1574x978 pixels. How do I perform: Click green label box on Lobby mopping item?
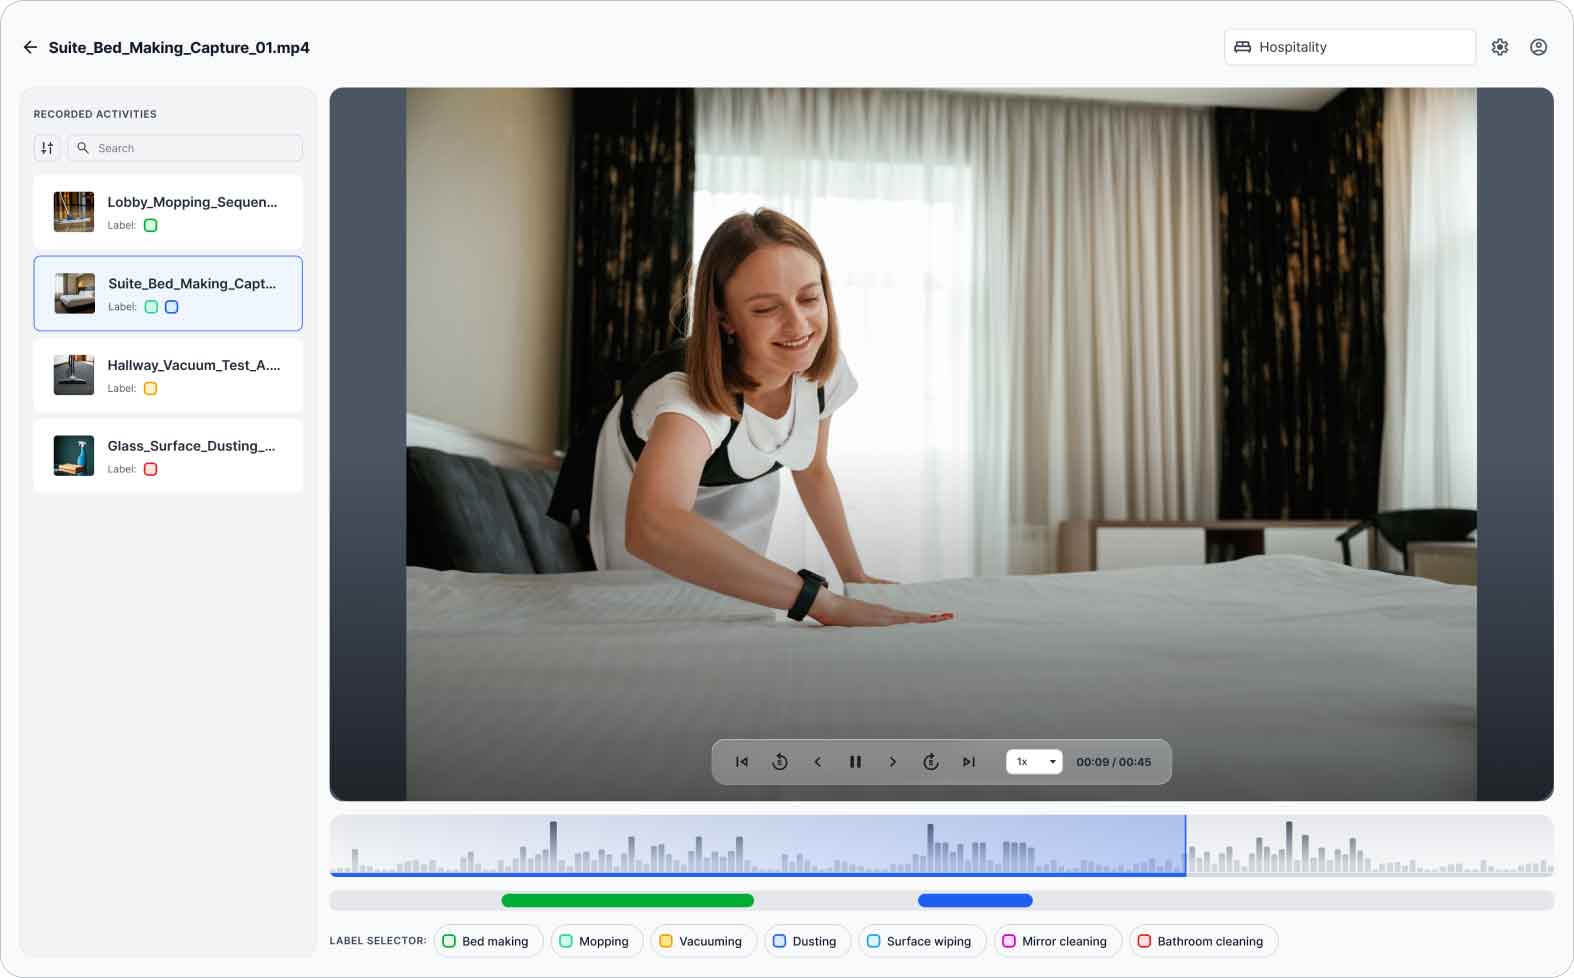coord(151,226)
